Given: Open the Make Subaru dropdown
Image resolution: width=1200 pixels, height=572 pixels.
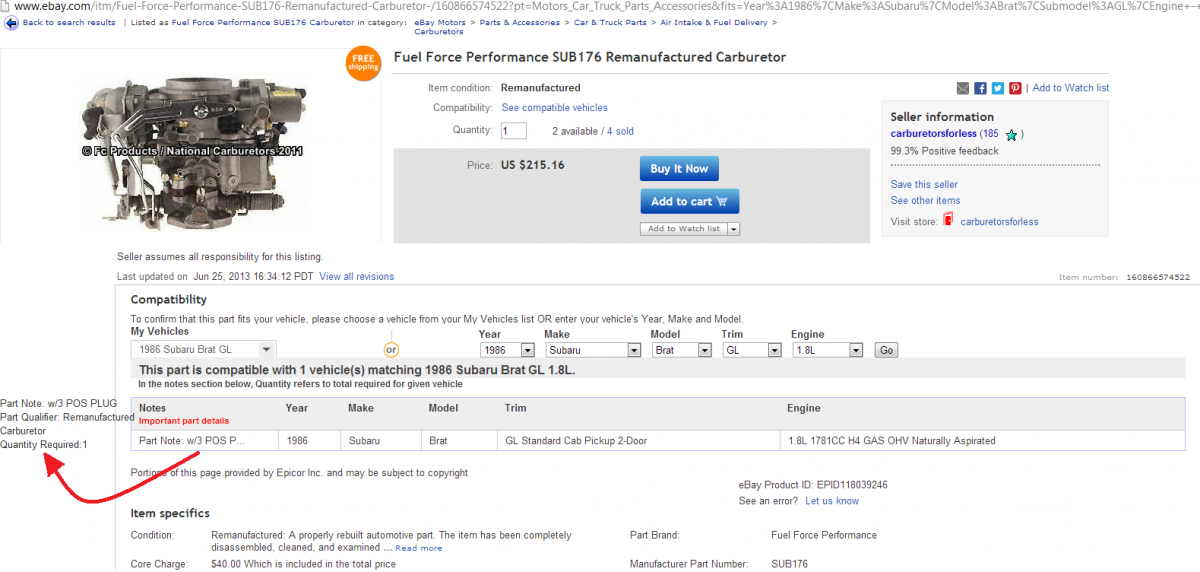Looking at the screenshot, I should [593, 350].
